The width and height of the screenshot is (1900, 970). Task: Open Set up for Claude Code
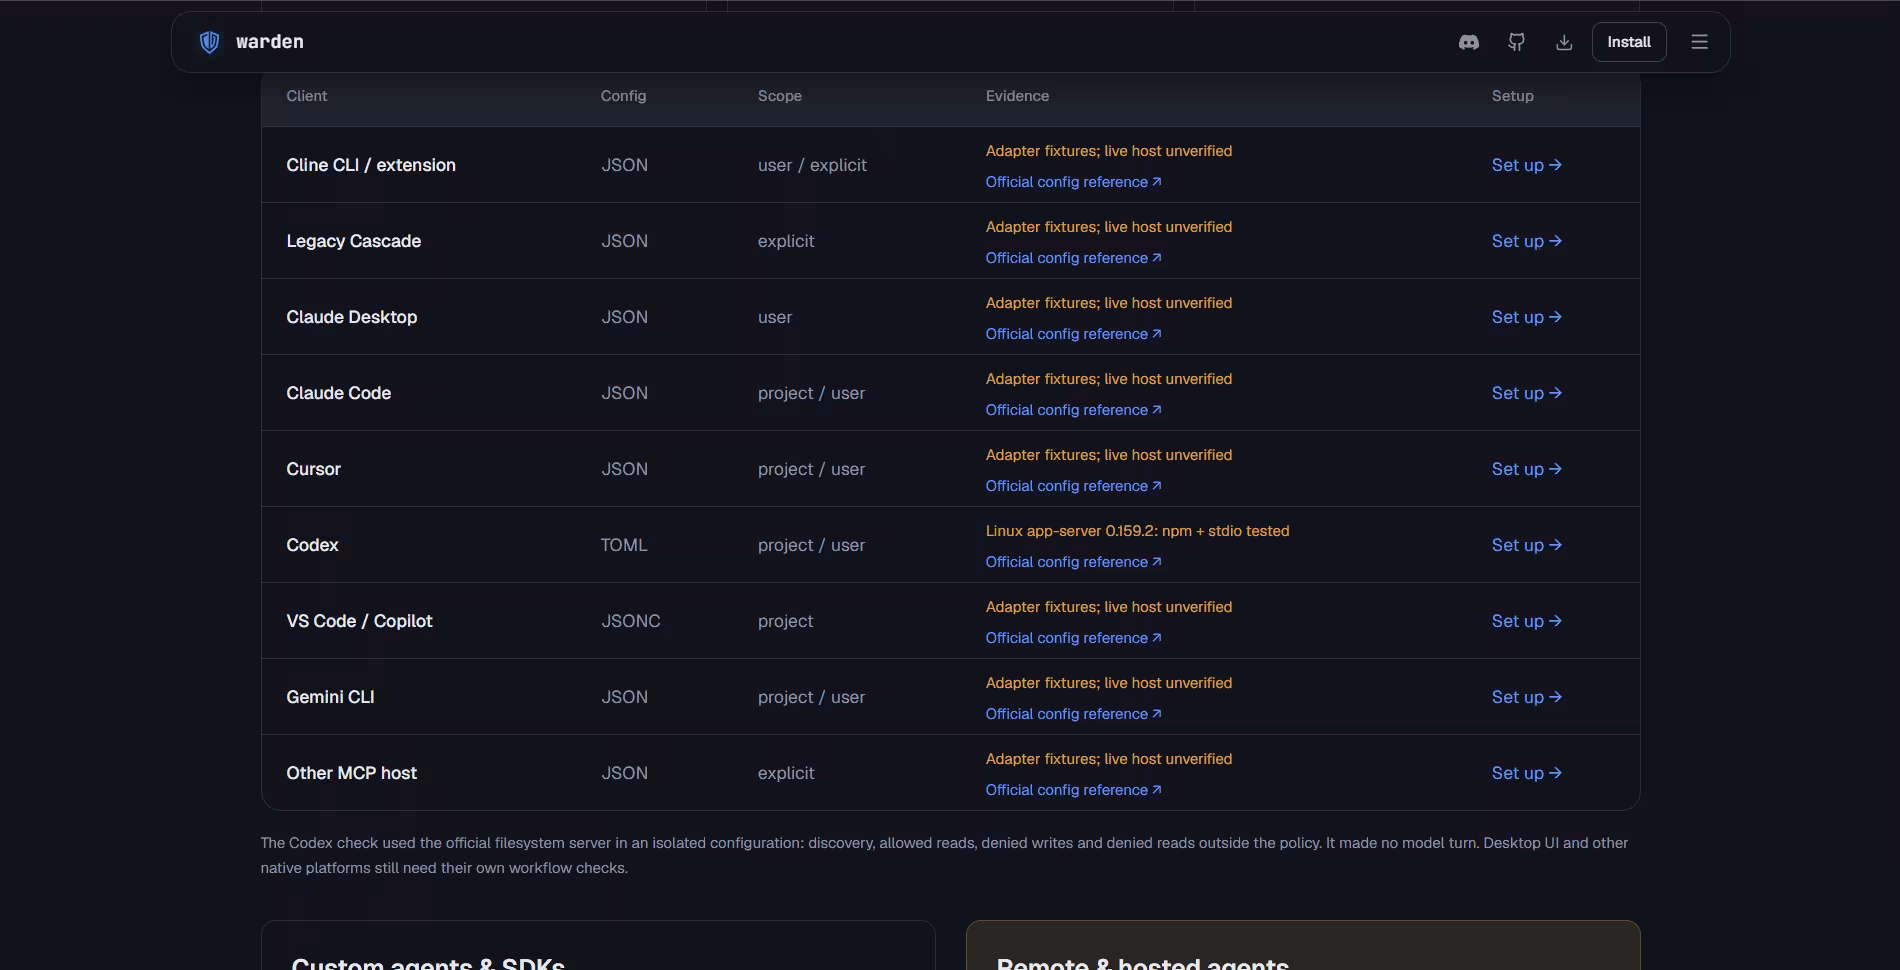pos(1526,393)
